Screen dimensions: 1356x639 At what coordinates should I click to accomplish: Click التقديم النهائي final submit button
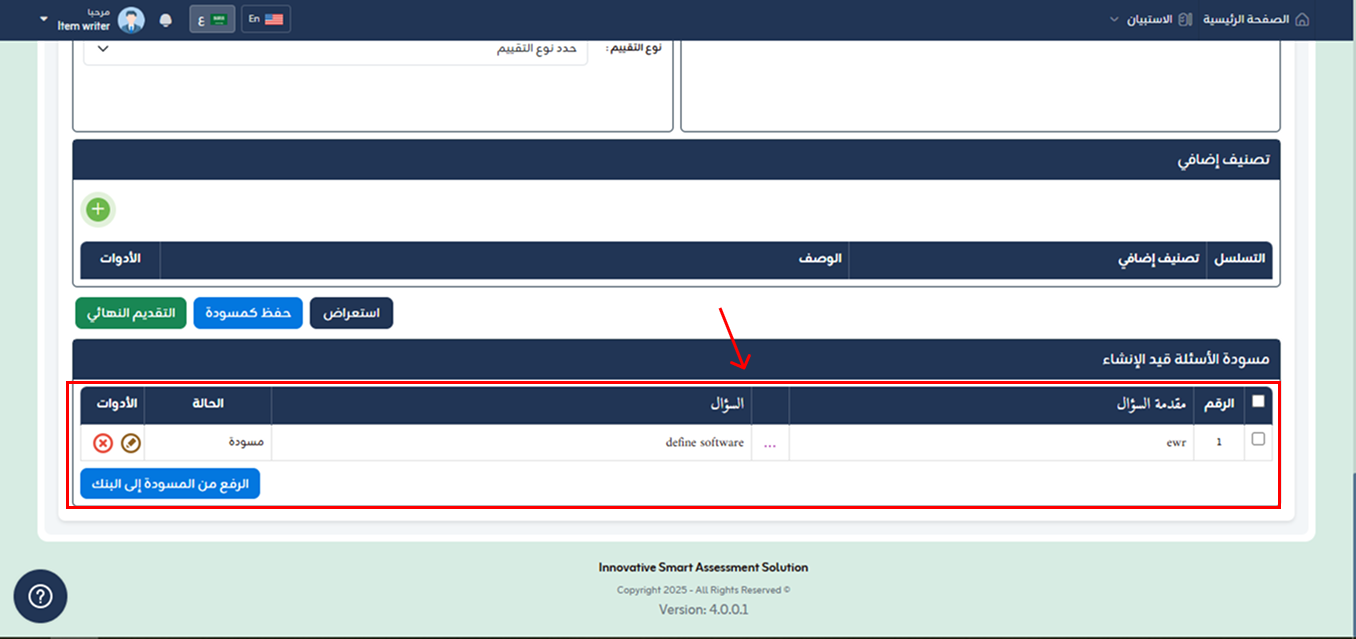(131, 313)
